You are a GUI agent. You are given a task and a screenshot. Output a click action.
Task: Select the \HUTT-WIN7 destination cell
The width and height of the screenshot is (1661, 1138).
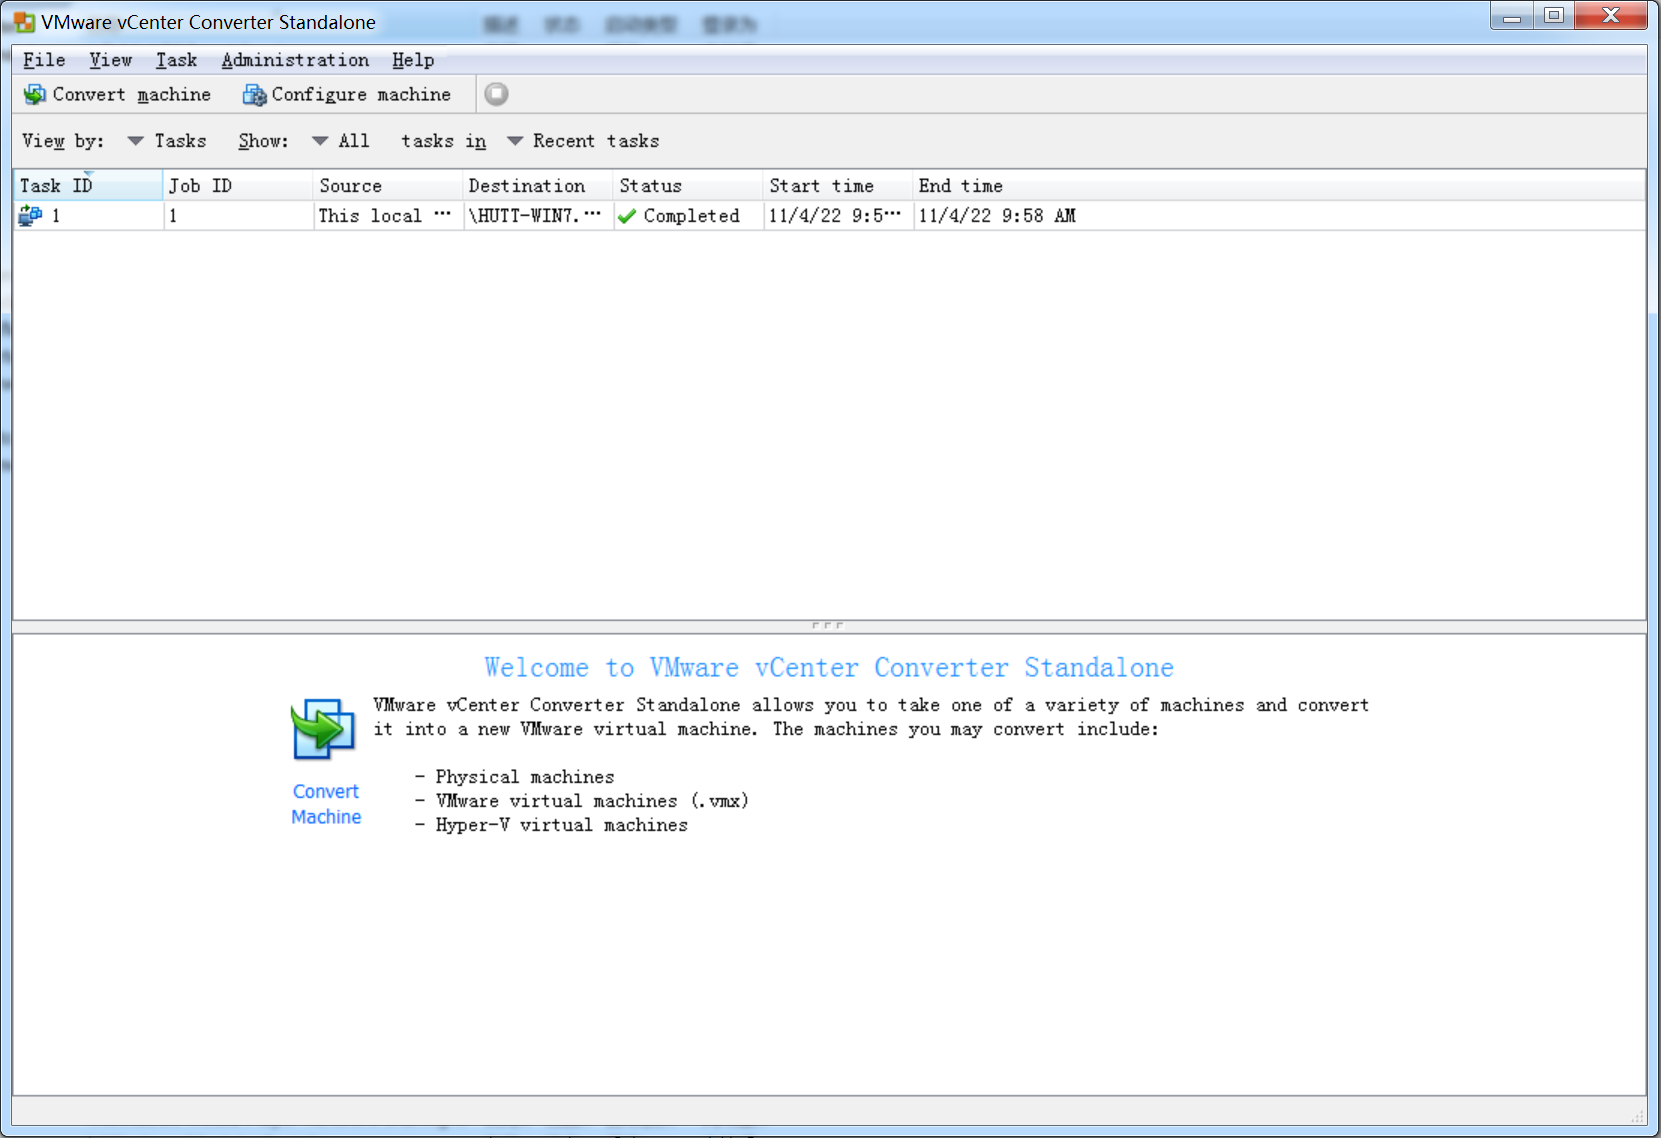tap(538, 216)
